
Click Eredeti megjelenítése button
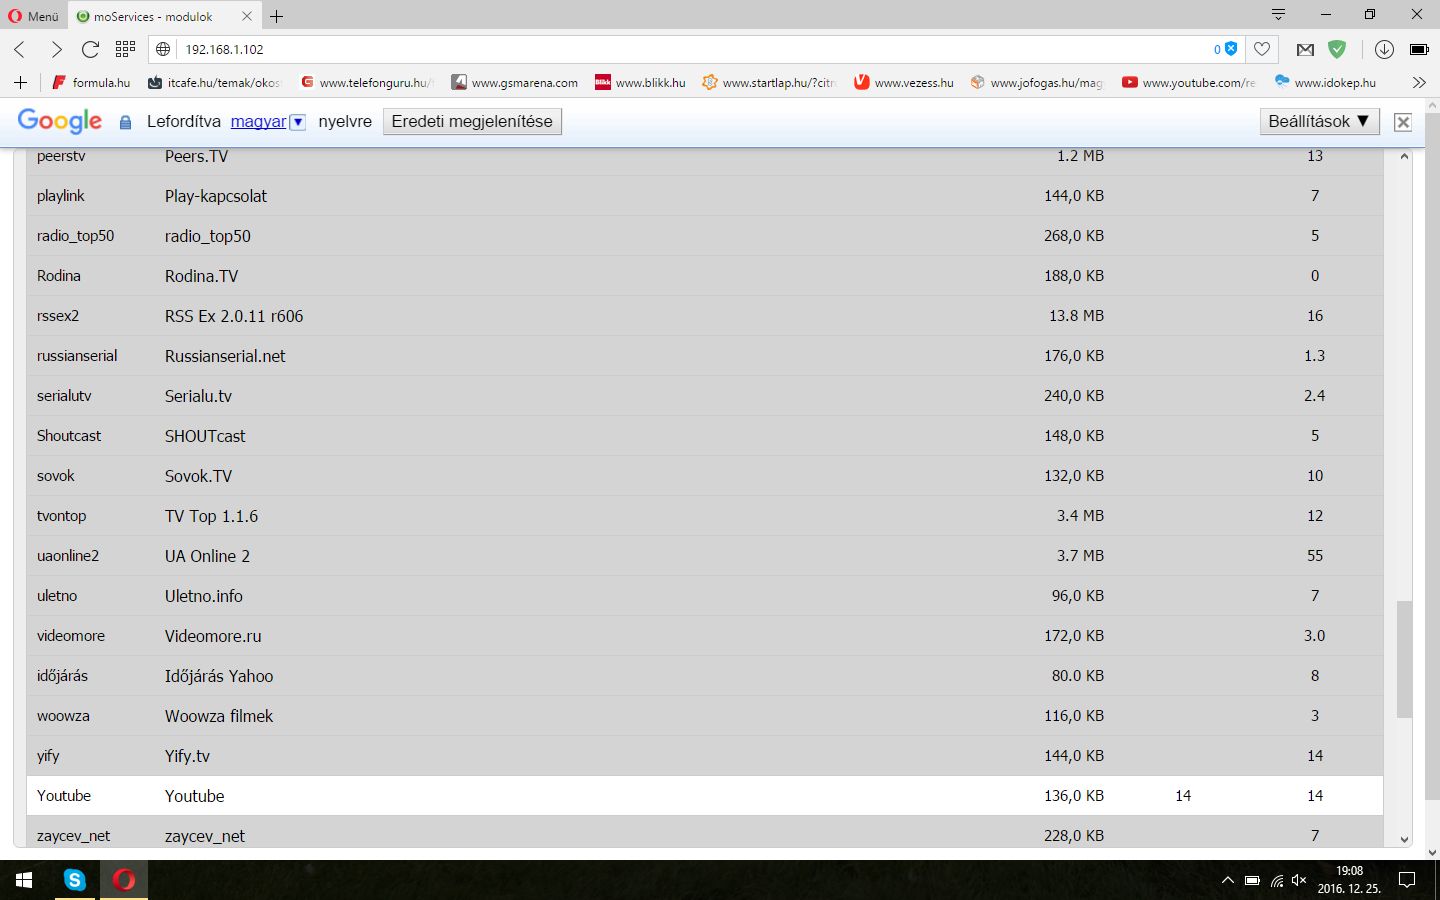[472, 121]
